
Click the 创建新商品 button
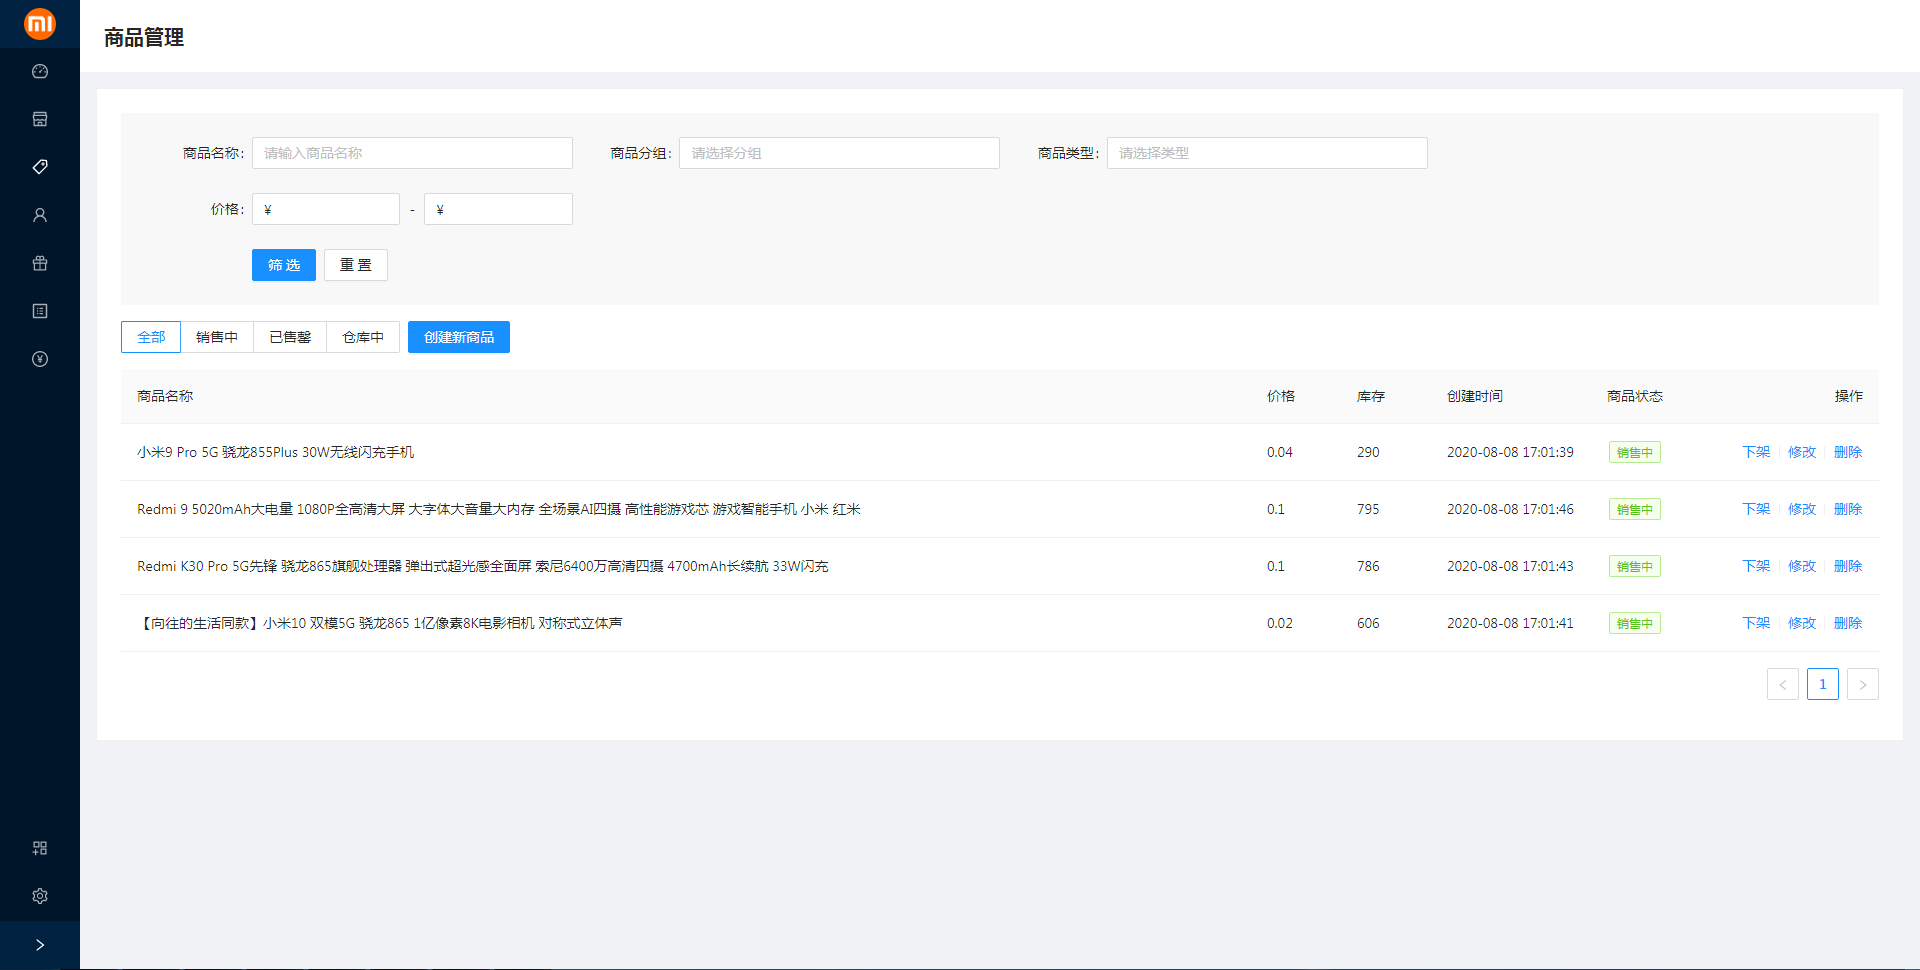pos(459,337)
